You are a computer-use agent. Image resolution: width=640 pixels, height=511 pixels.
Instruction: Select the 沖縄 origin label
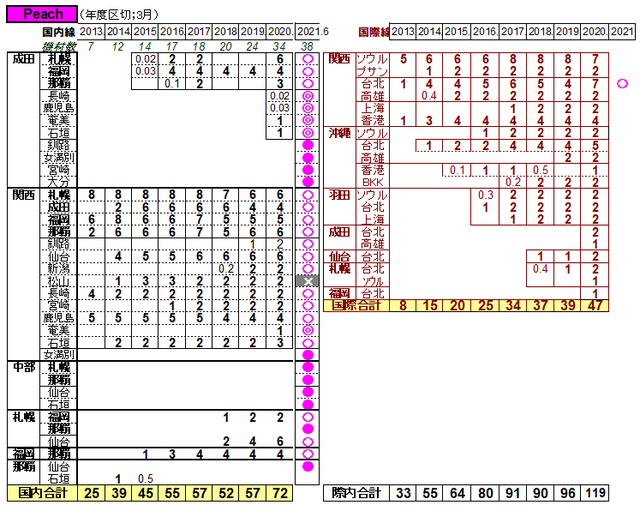339,133
